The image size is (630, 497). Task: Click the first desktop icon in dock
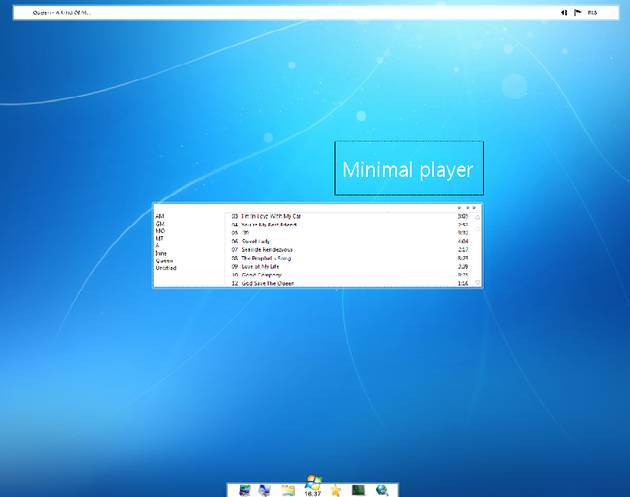point(243,490)
